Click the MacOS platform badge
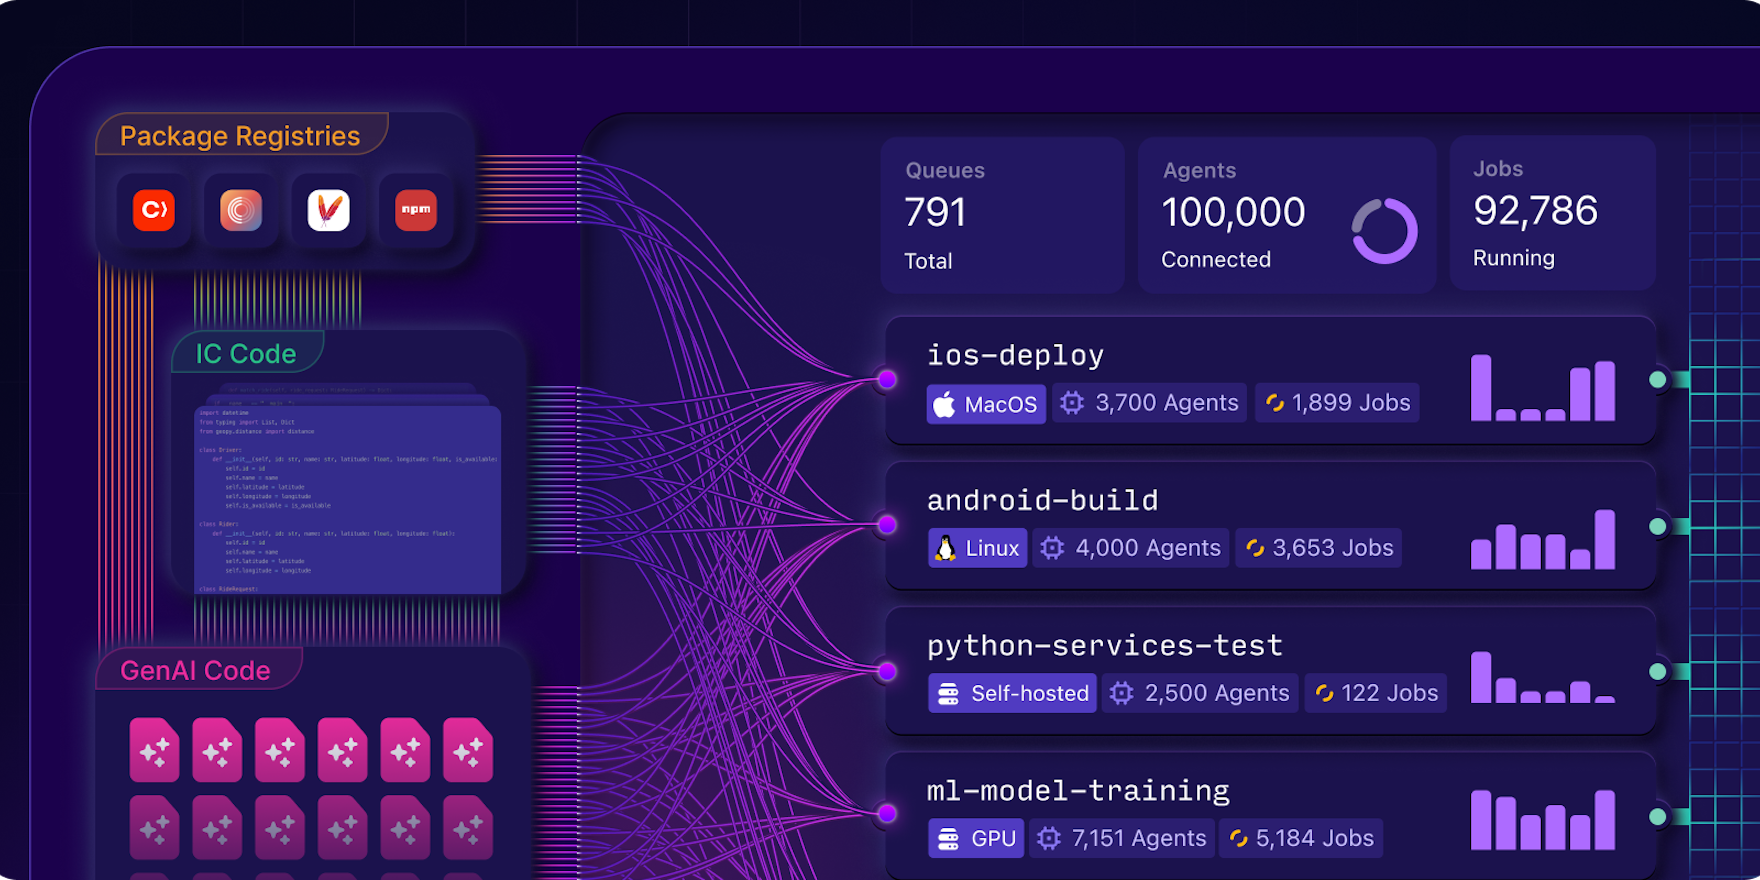 point(986,404)
